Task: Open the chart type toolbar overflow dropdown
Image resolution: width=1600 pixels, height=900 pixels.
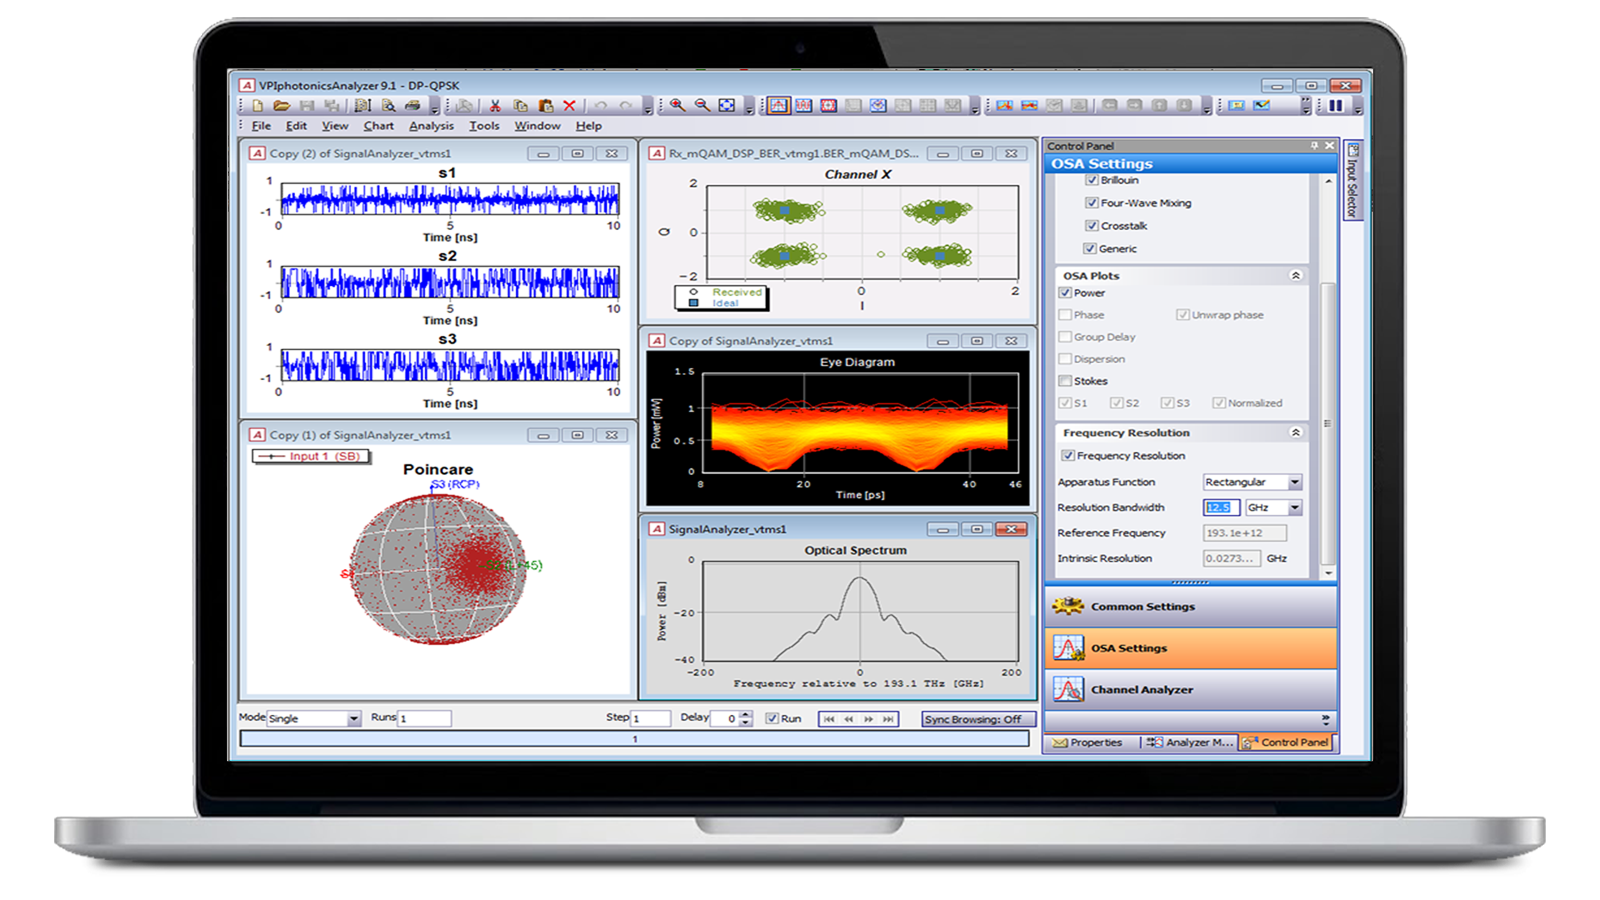Action: [975, 107]
